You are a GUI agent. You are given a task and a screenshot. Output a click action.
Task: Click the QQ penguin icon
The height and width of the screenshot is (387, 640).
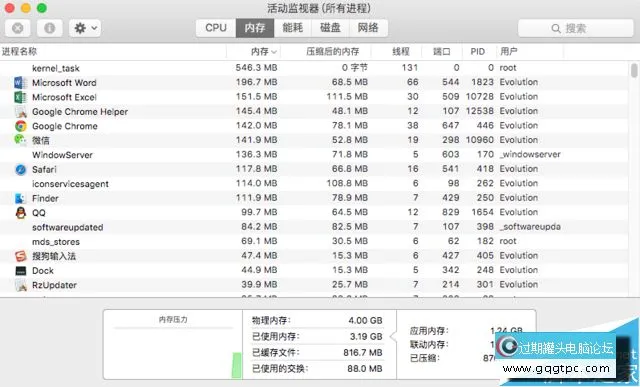pos(20,213)
